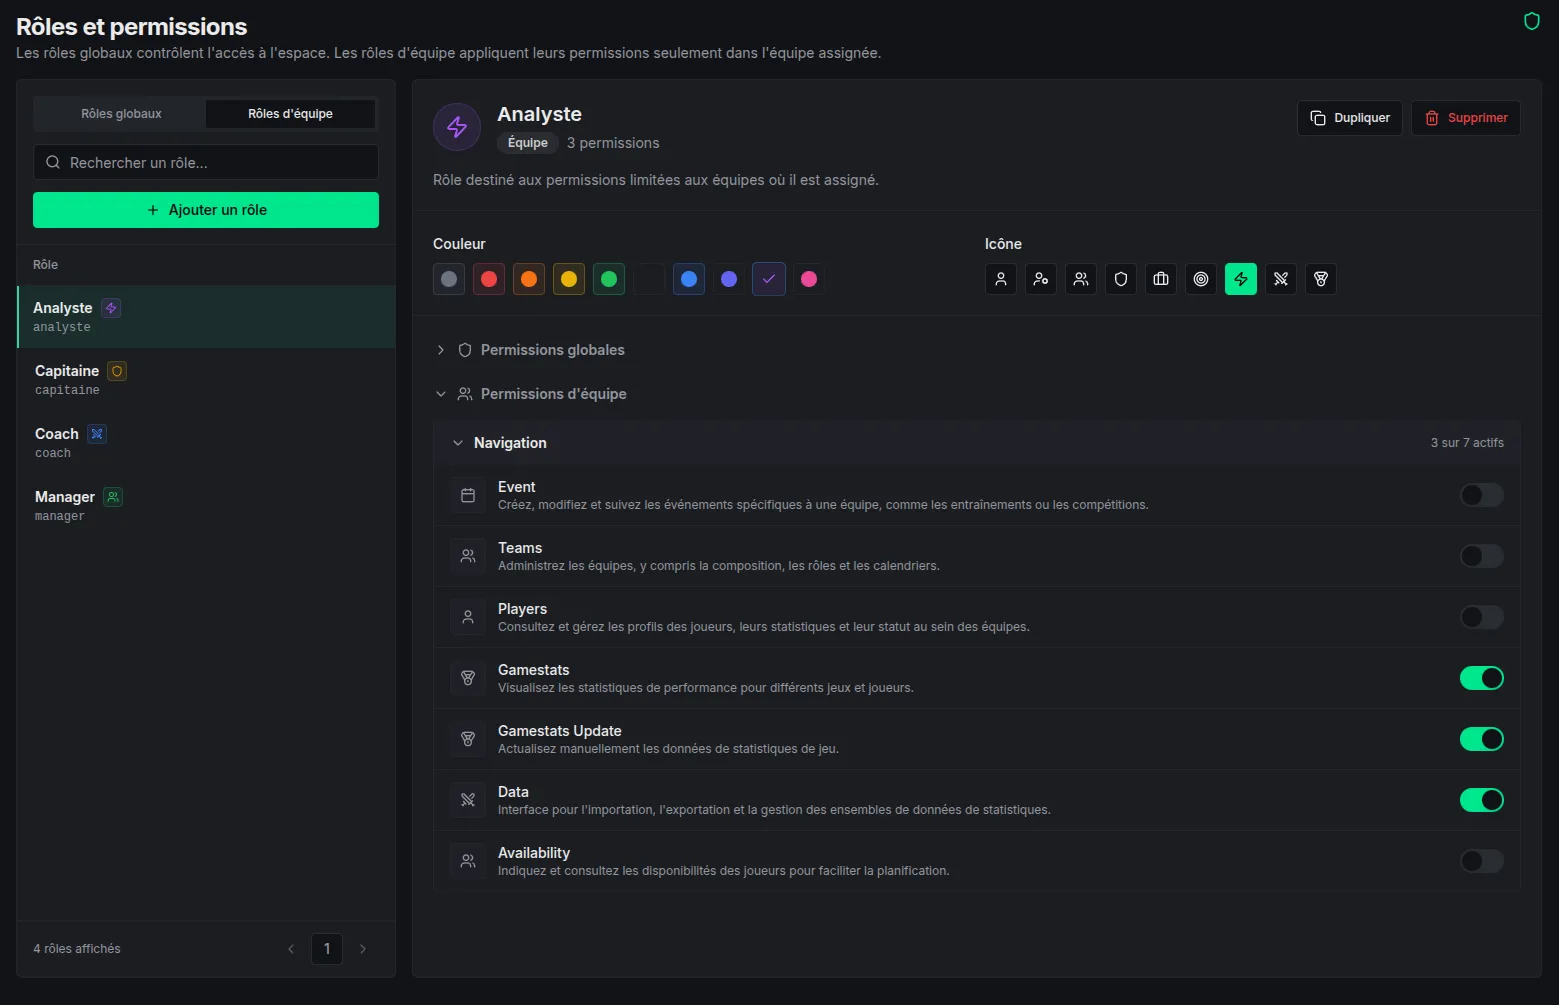
Task: Disable the Data permission toggle
Action: coord(1482,800)
